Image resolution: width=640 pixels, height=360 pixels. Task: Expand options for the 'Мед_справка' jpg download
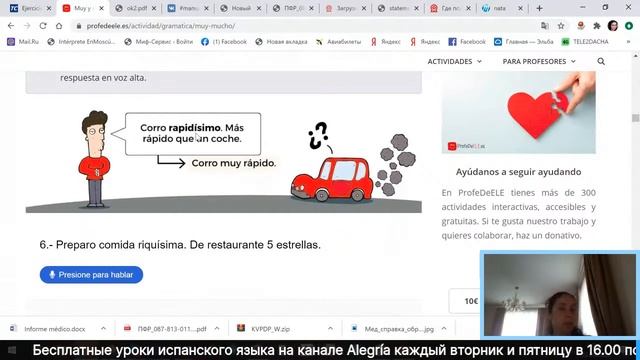click(444, 329)
